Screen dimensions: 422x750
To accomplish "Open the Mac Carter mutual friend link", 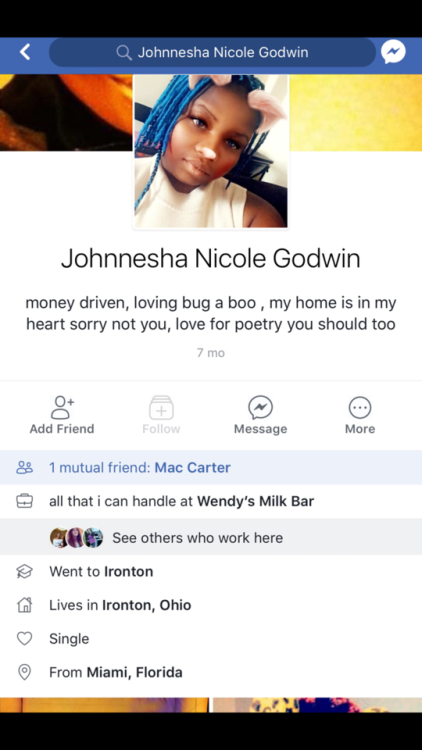I will [192, 467].
